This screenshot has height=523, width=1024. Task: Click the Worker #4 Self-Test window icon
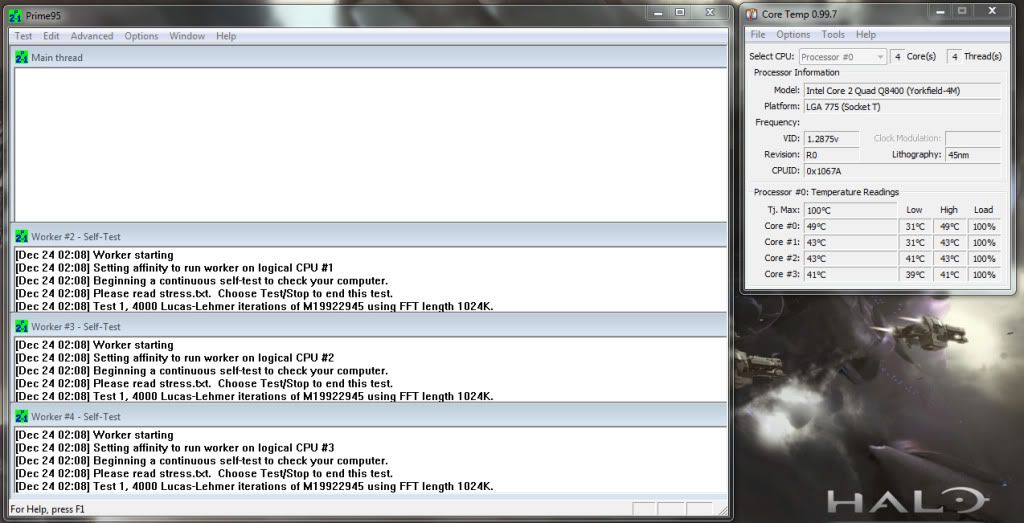(22, 417)
